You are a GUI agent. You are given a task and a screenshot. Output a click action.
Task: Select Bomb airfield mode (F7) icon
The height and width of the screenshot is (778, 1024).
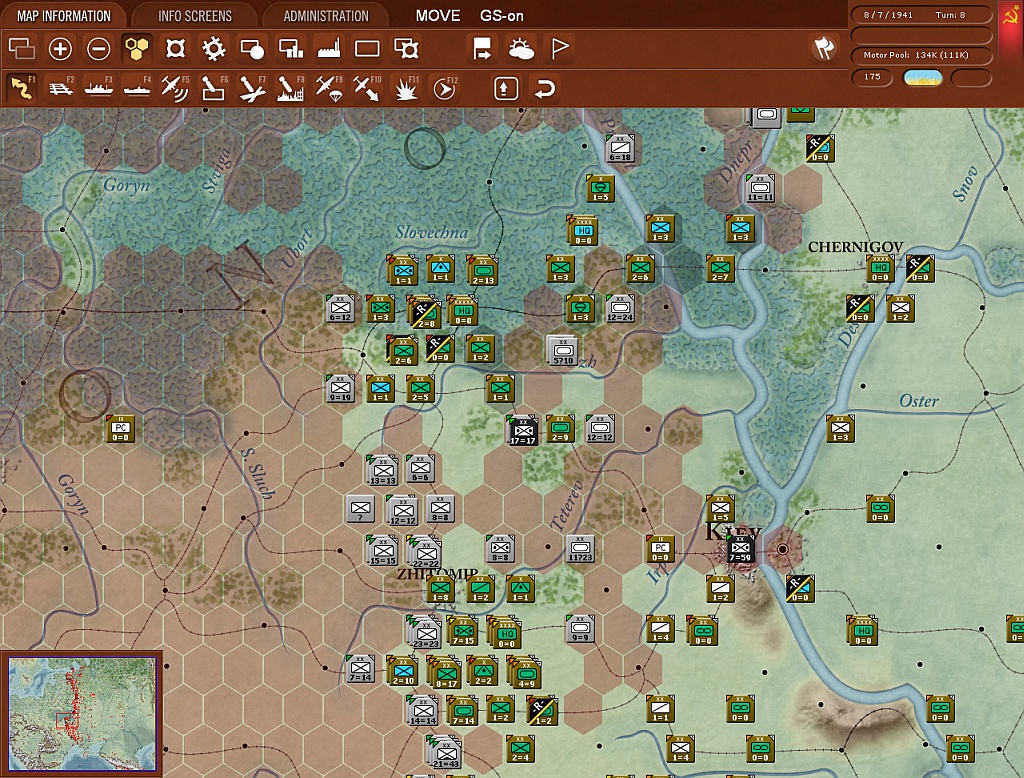tap(252, 88)
